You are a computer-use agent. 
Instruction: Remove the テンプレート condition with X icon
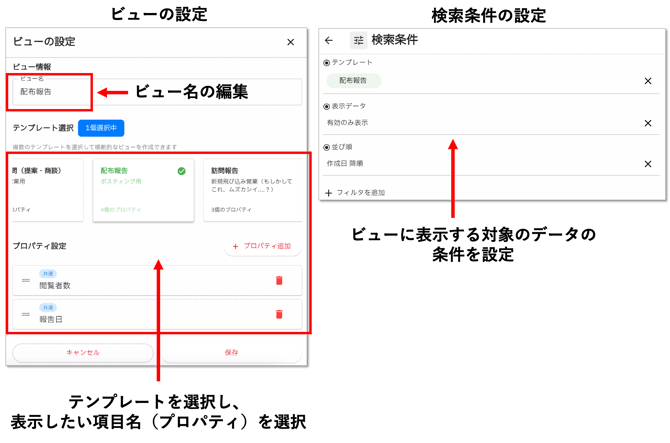click(647, 80)
